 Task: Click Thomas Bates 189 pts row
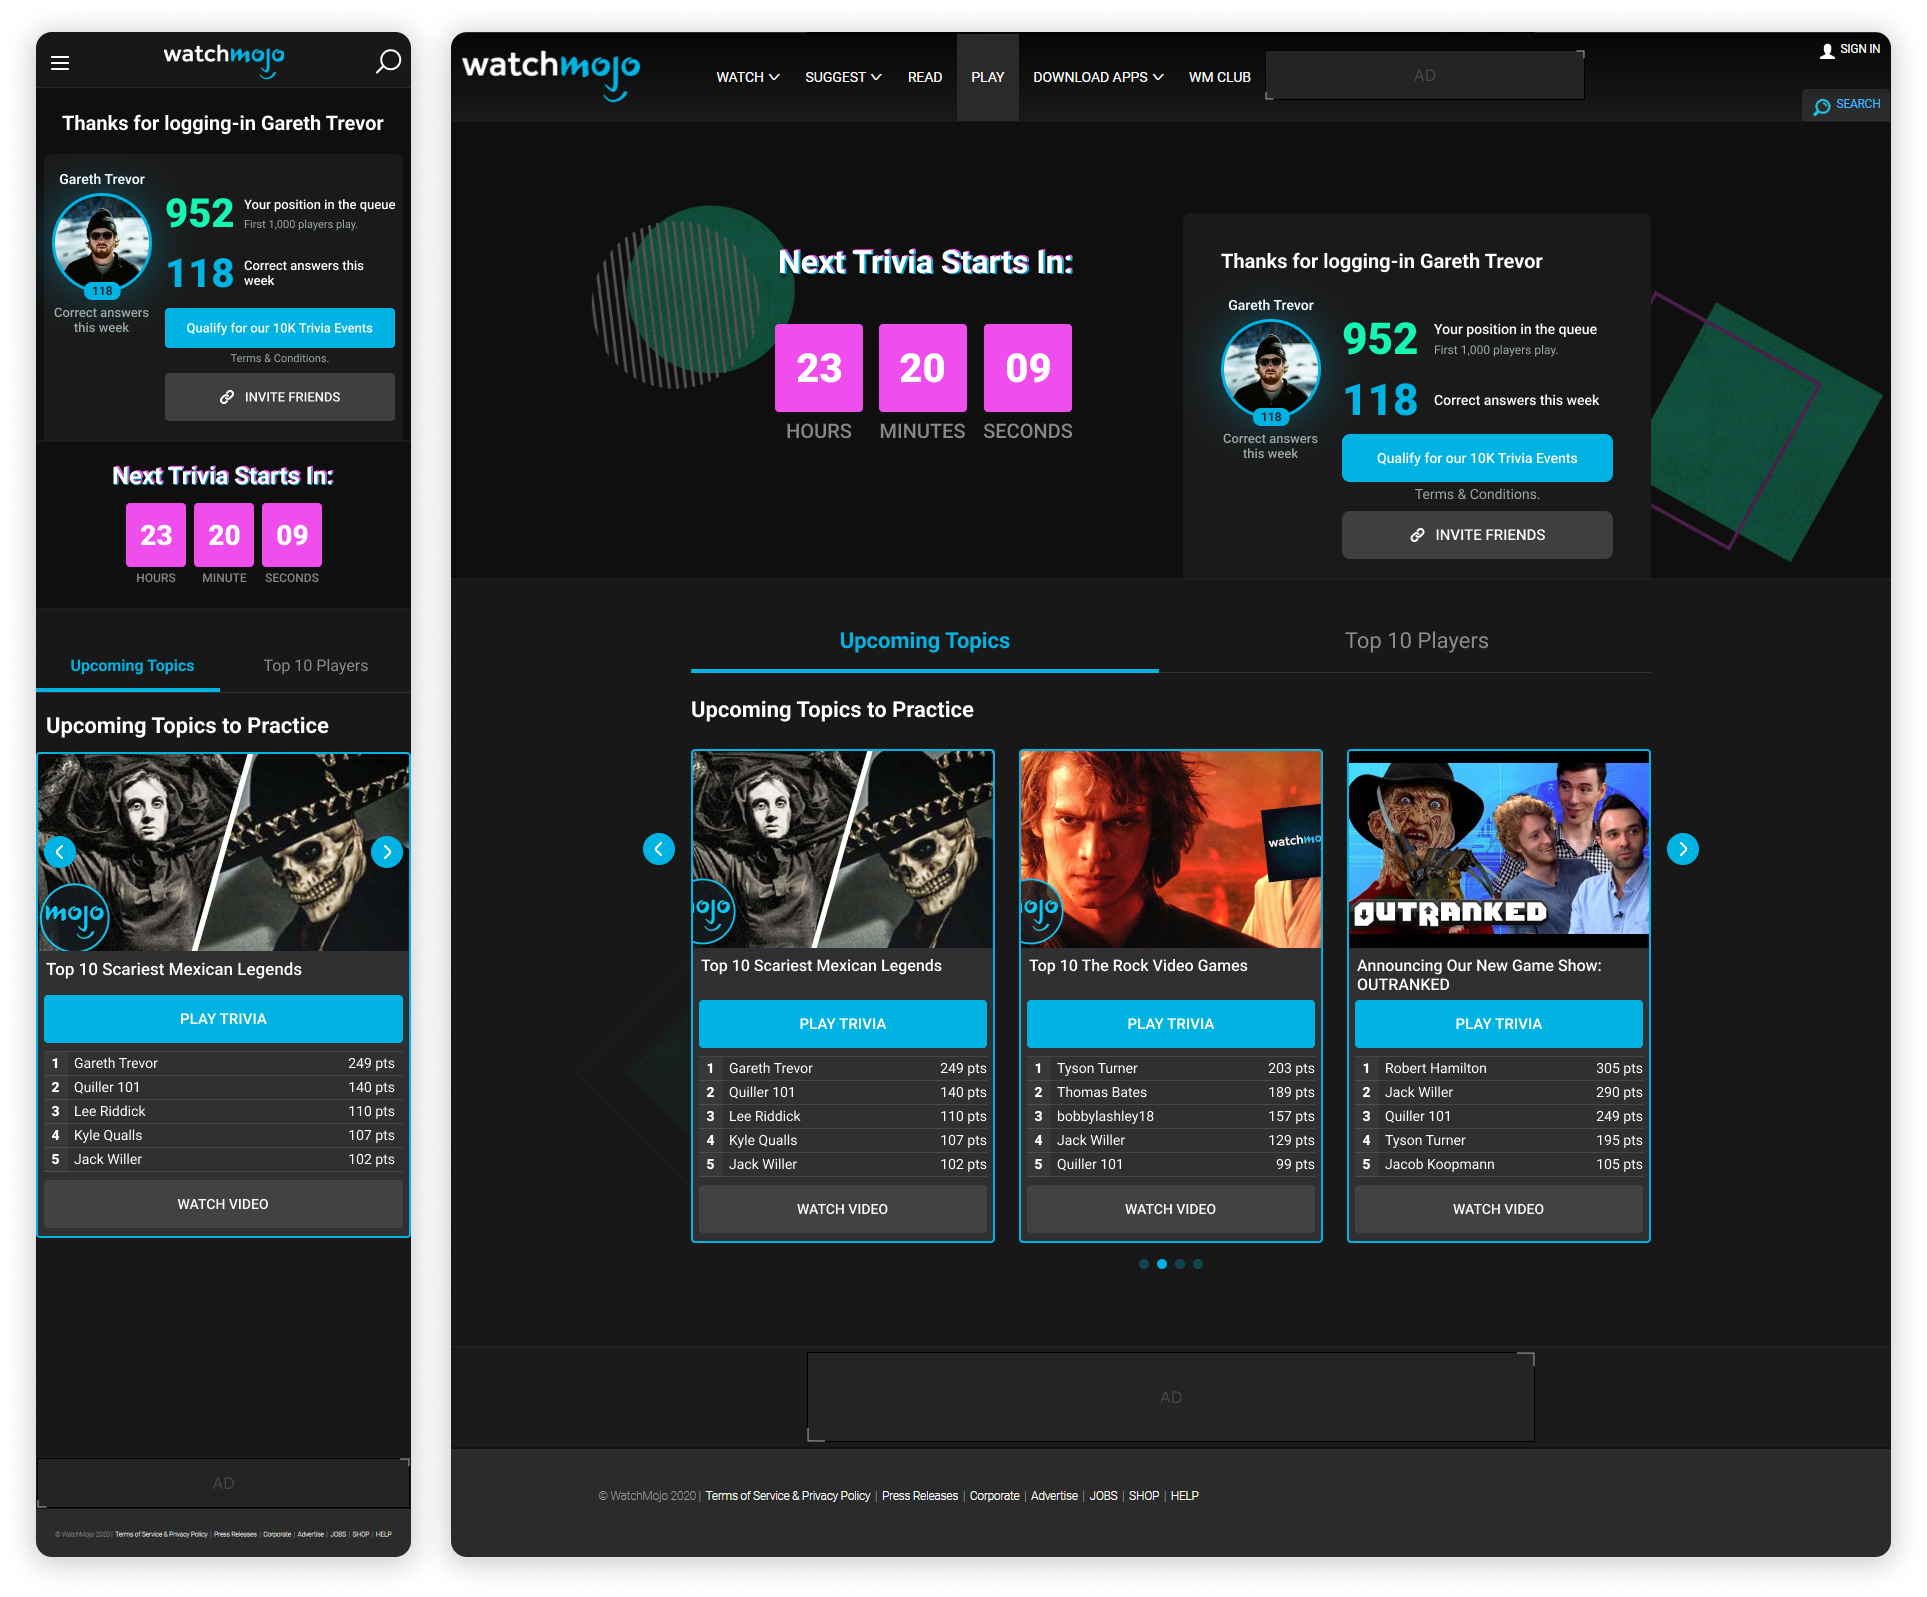(x=1171, y=1092)
